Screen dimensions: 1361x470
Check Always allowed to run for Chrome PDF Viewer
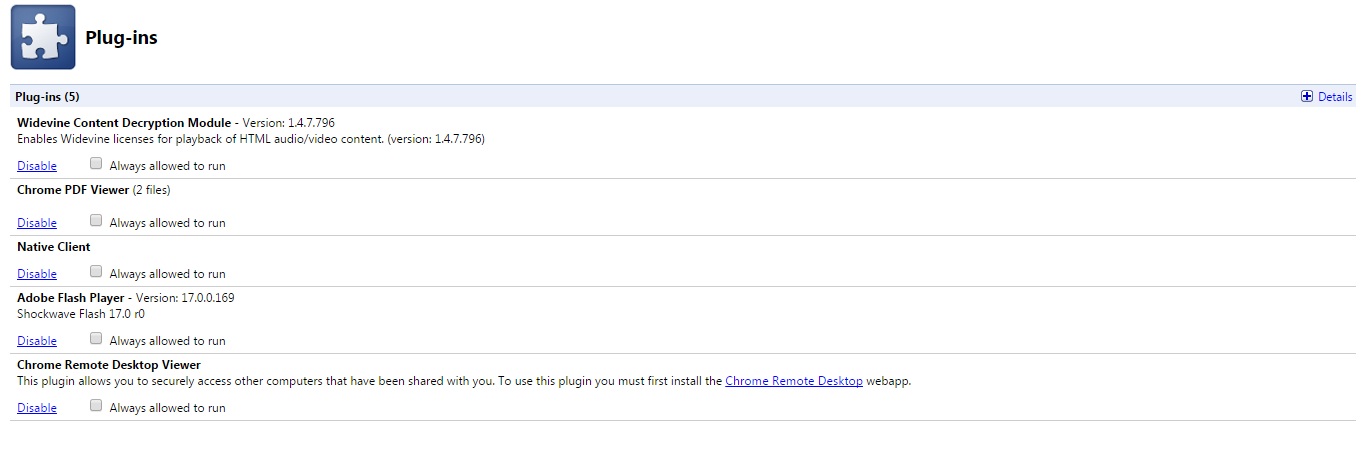click(x=96, y=221)
